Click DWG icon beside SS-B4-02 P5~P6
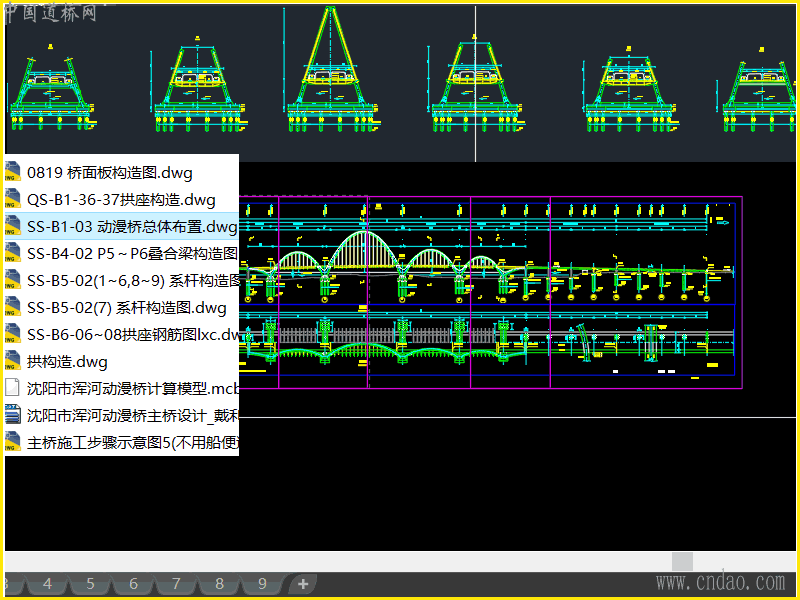 coord(13,253)
